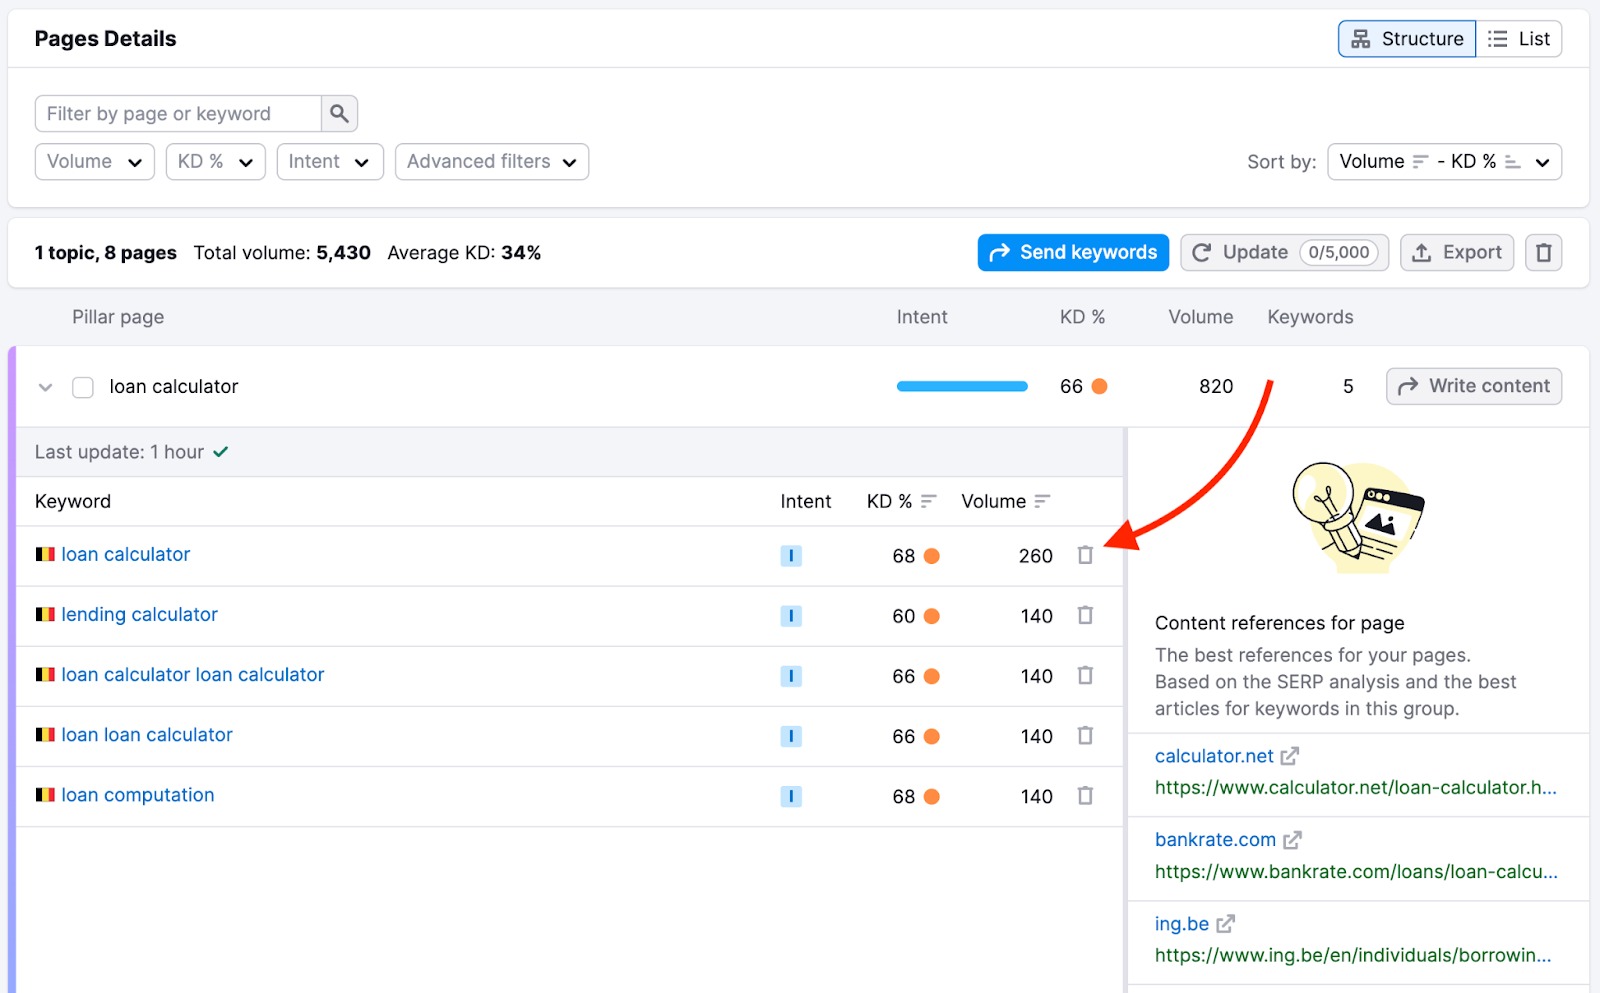Open calculator.net external link icon
1600x993 pixels.
coord(1290,756)
